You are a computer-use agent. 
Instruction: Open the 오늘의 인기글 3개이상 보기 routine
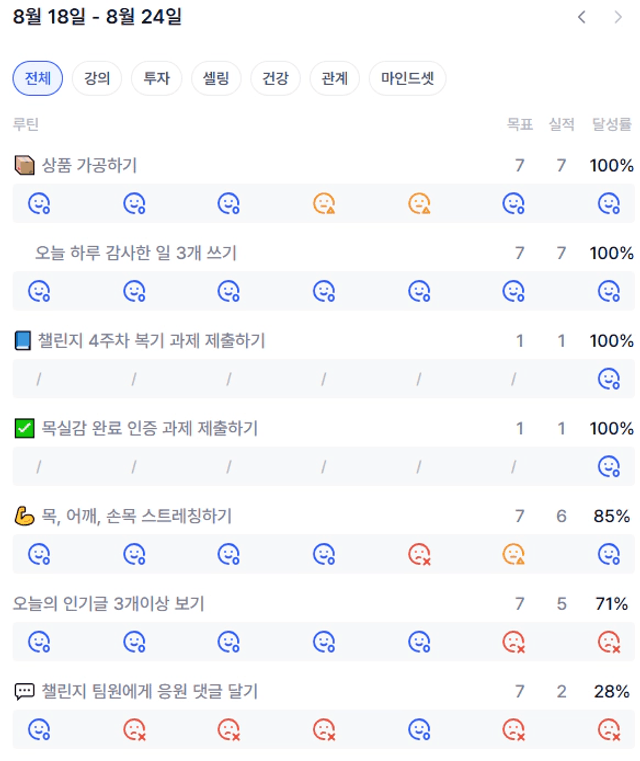tap(108, 604)
